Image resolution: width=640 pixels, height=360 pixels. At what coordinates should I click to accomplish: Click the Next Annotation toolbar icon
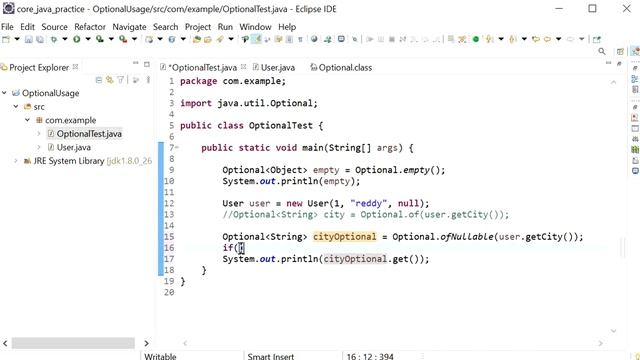coord(489,39)
